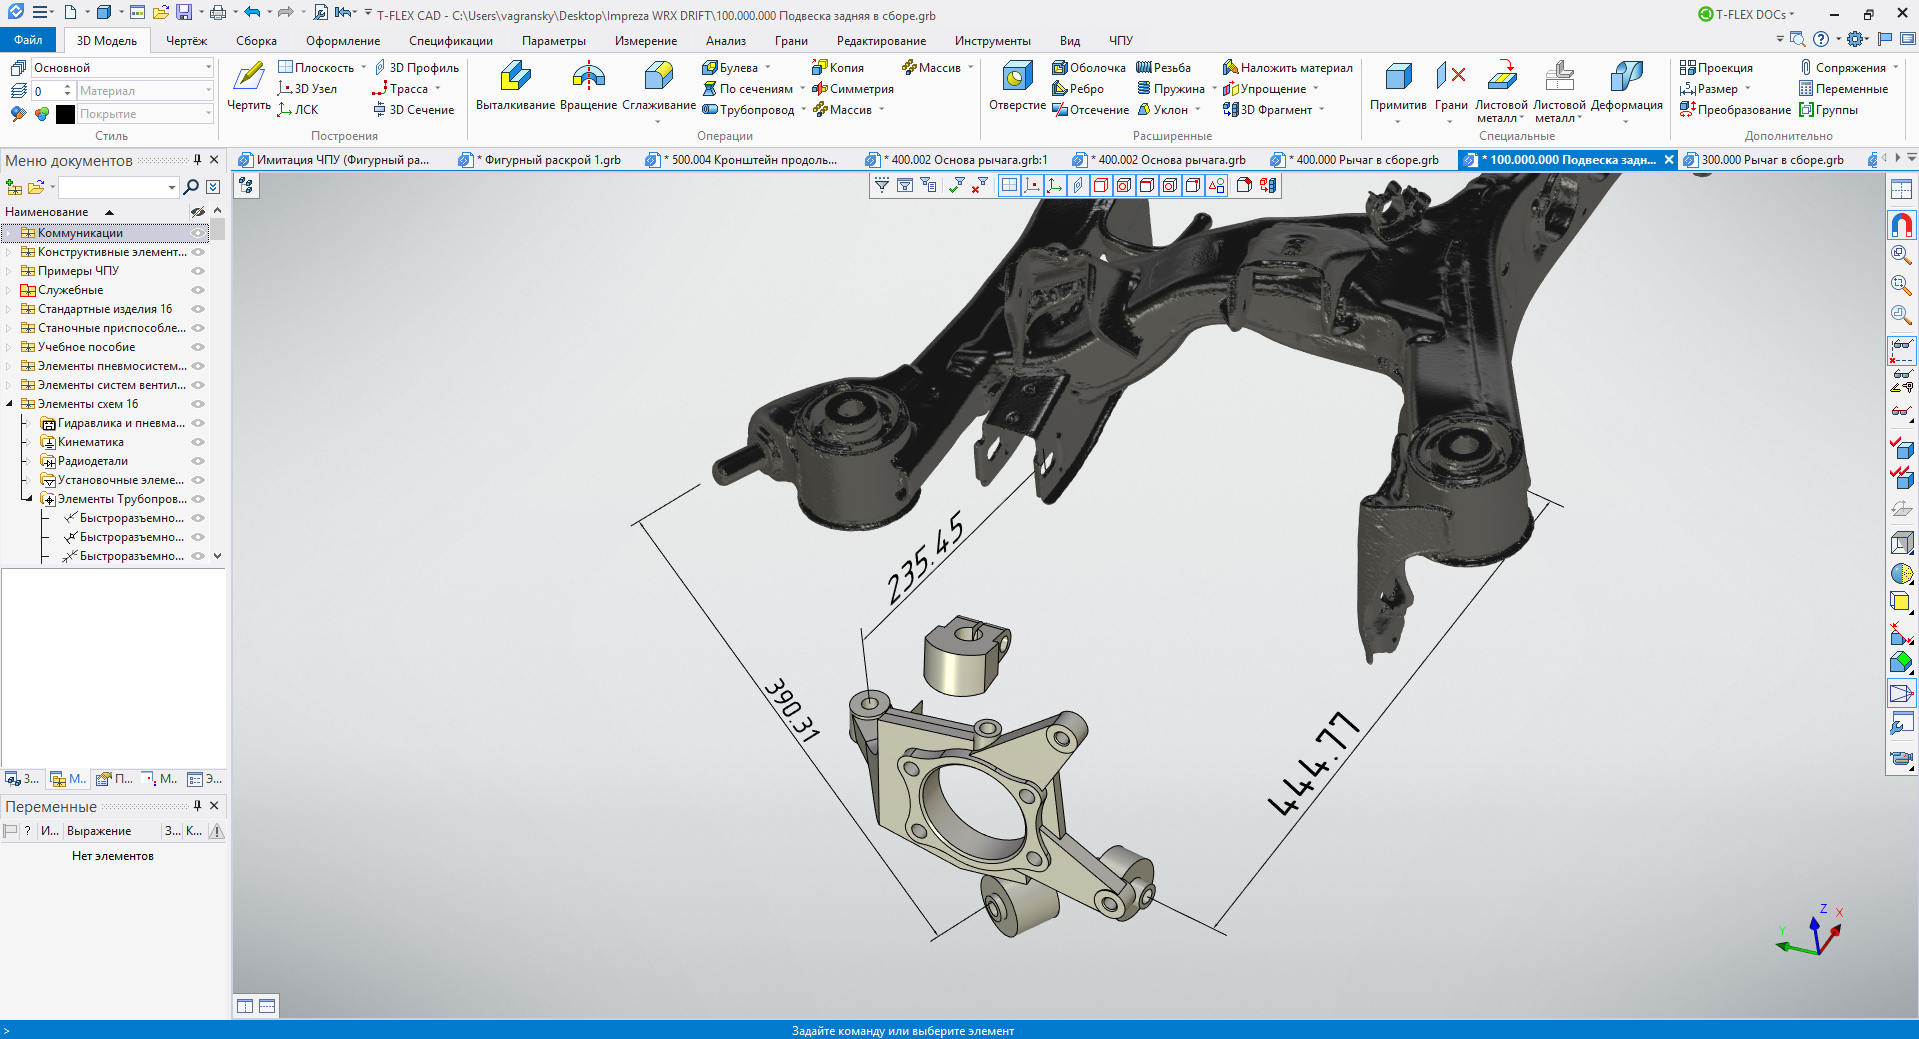Click the Симметрия tool
This screenshot has height=1039, width=1919.
852,88
